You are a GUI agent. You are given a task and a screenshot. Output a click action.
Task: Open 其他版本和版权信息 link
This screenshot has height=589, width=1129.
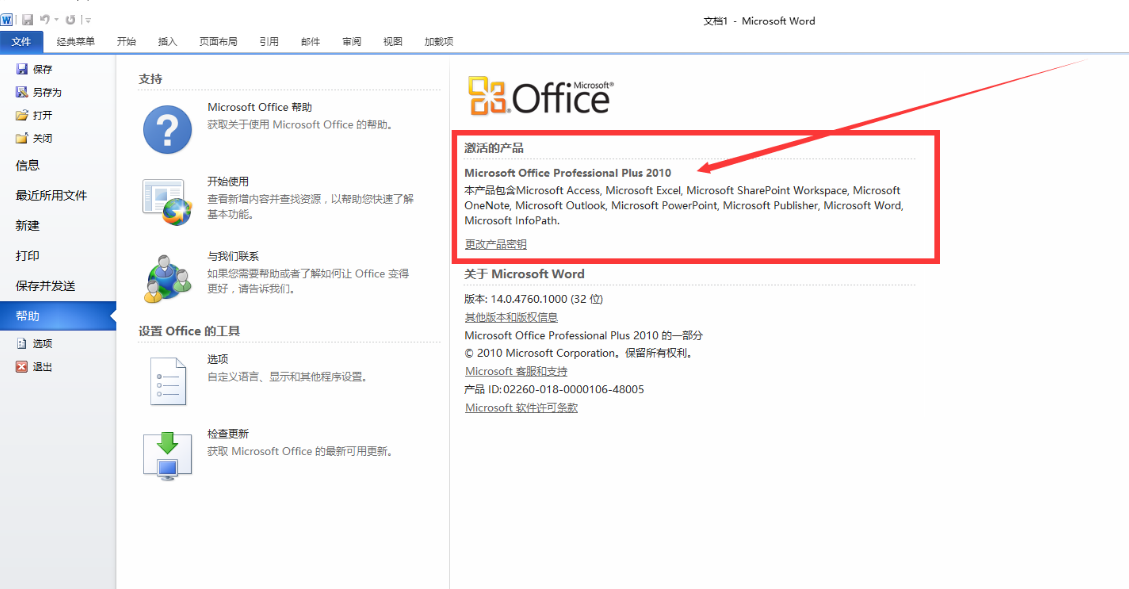tap(511, 318)
